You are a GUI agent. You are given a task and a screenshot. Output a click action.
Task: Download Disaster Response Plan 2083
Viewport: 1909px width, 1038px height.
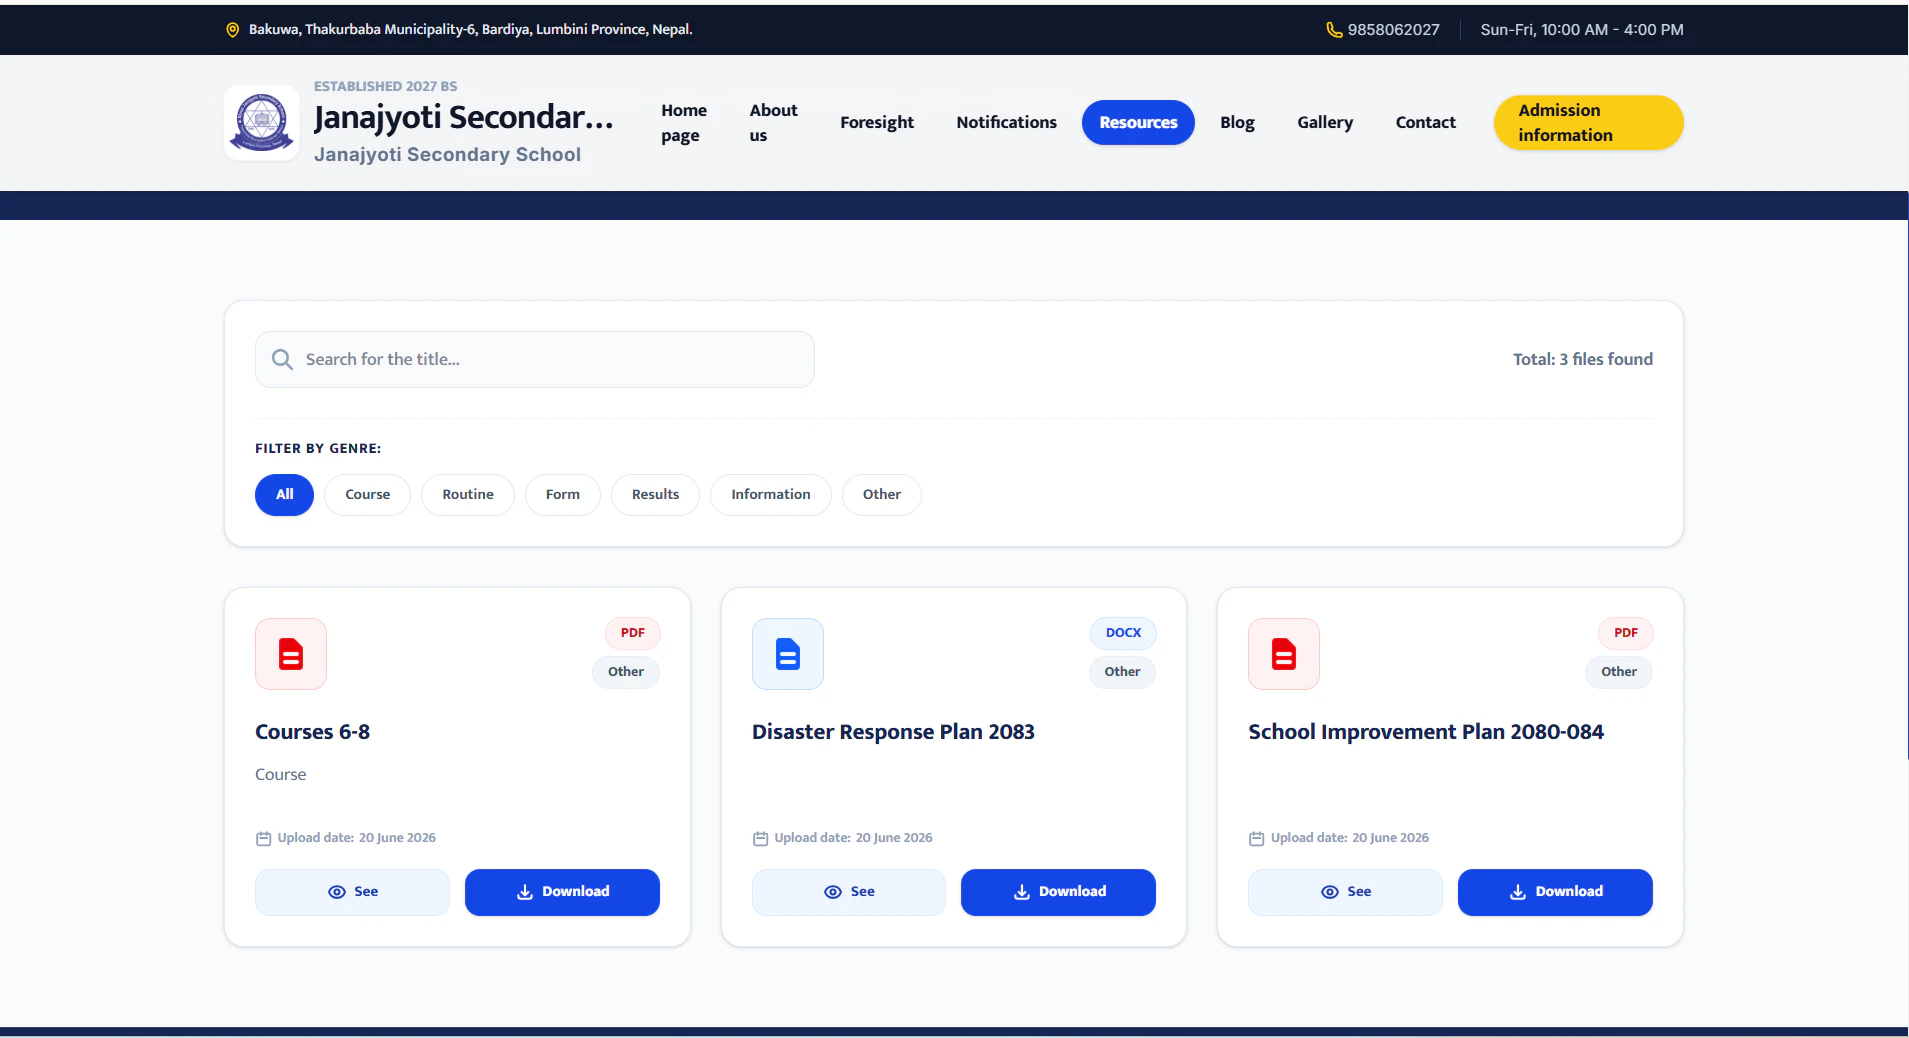tap(1058, 892)
